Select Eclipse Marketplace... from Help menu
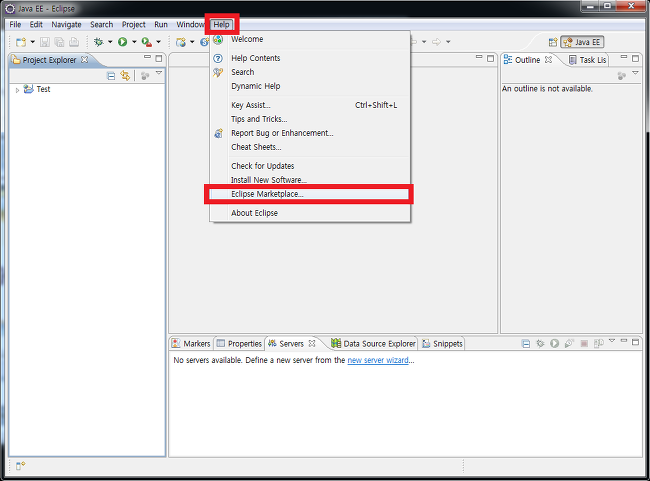650x481 pixels. [x=310, y=194]
